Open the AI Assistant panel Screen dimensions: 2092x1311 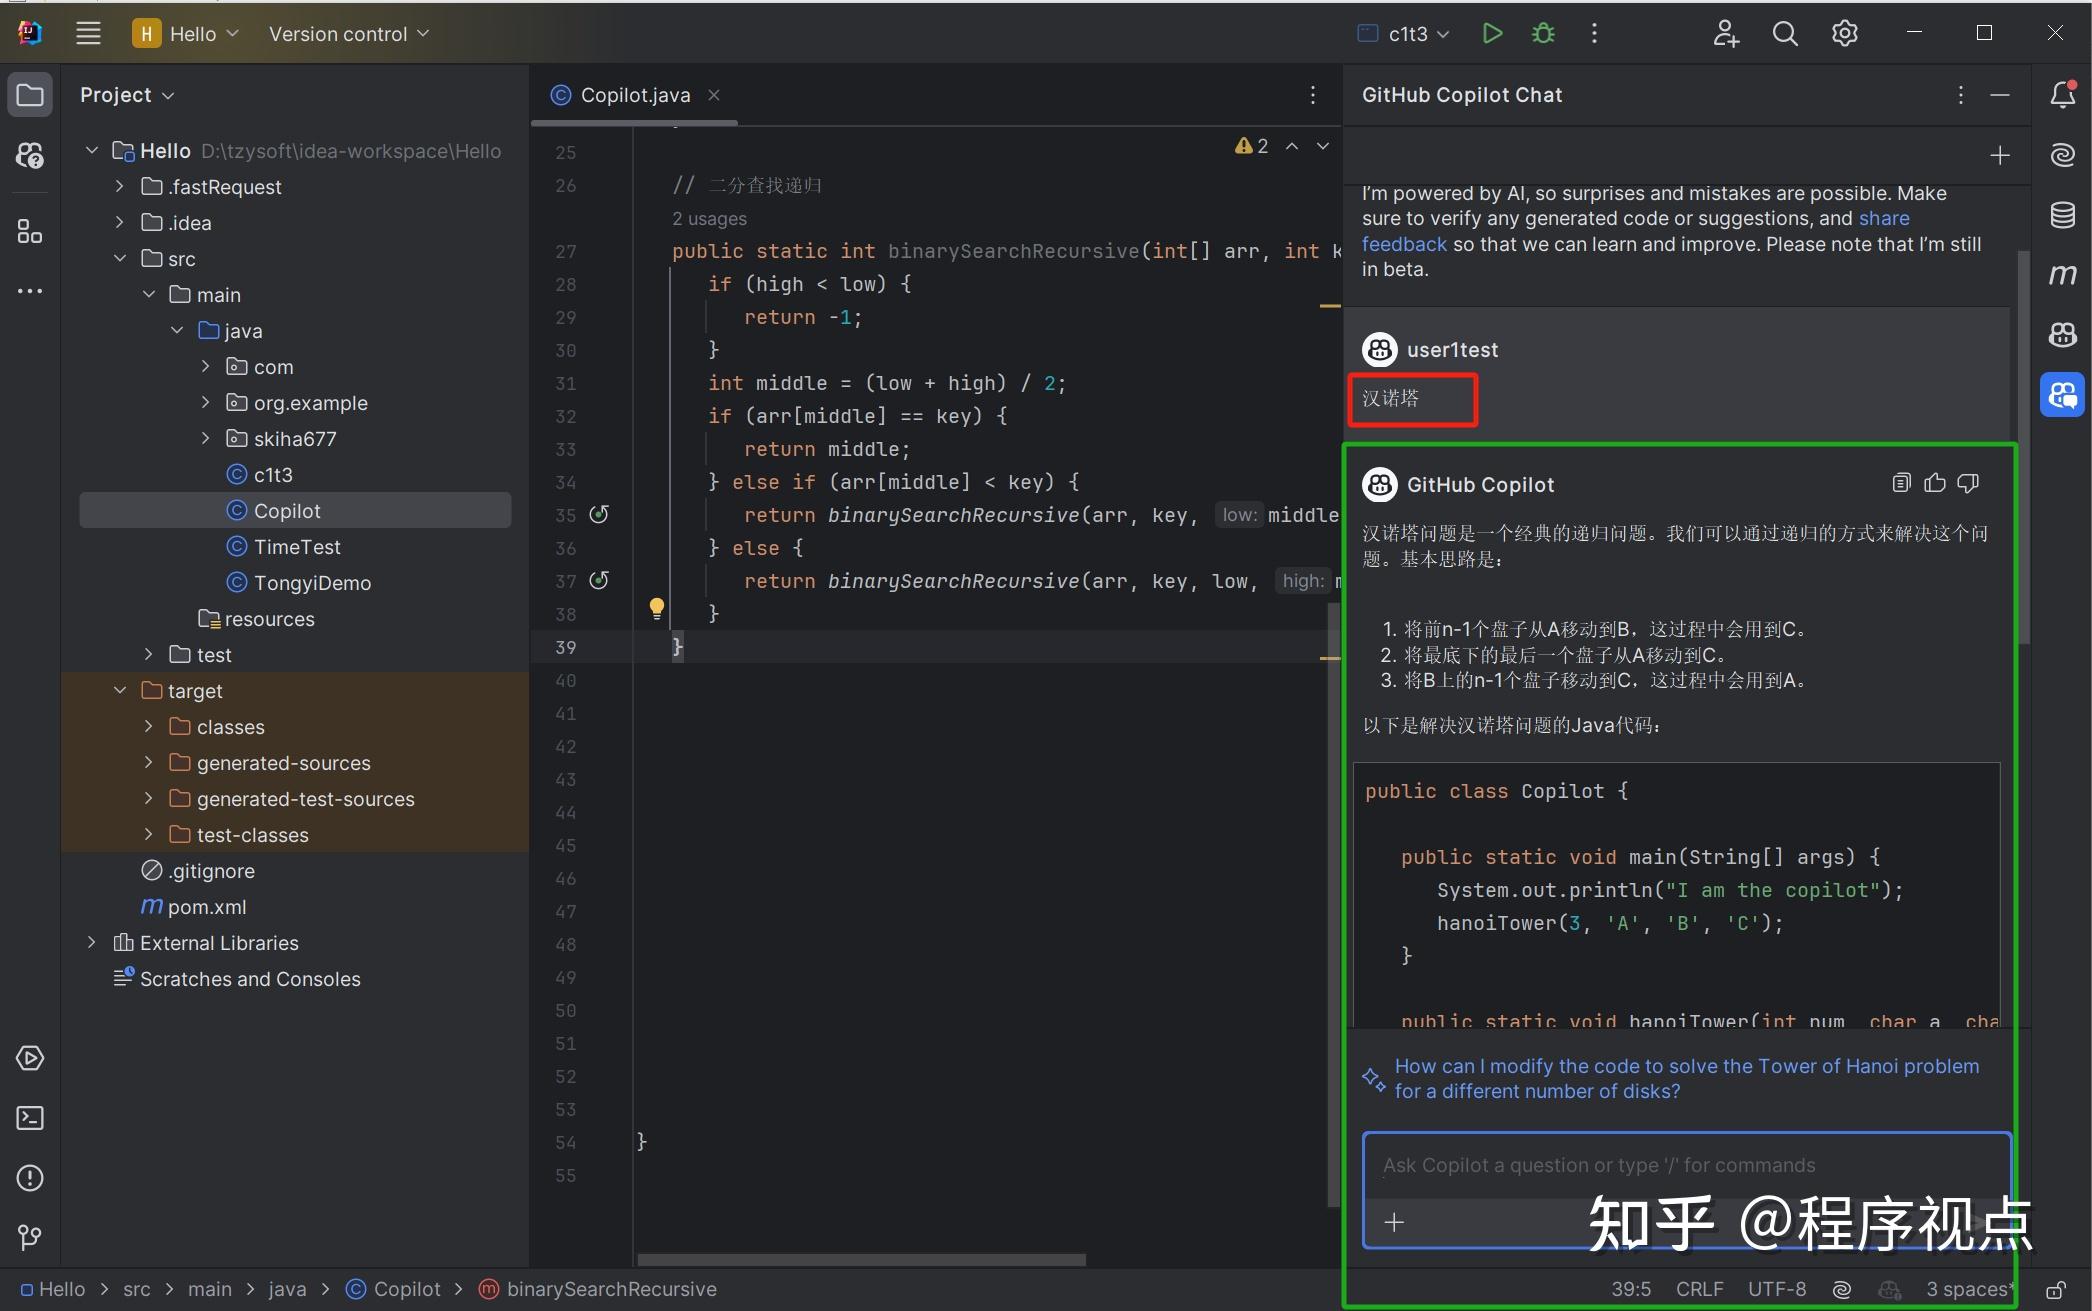(2063, 154)
